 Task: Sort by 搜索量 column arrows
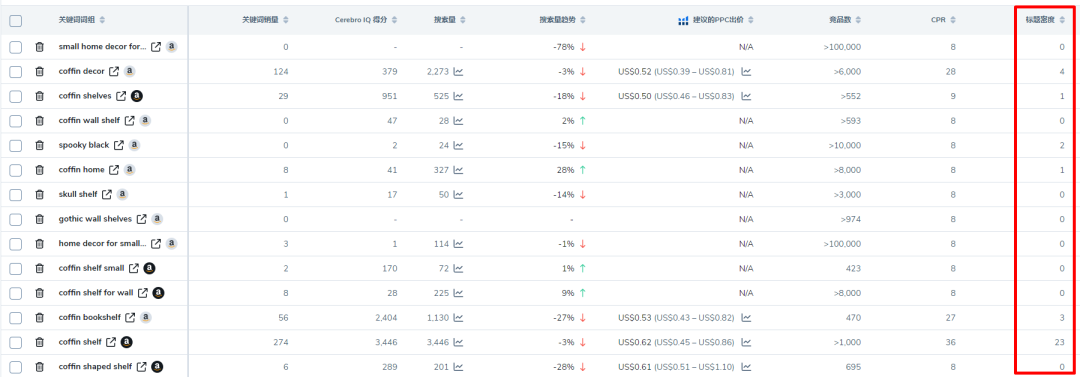463,20
